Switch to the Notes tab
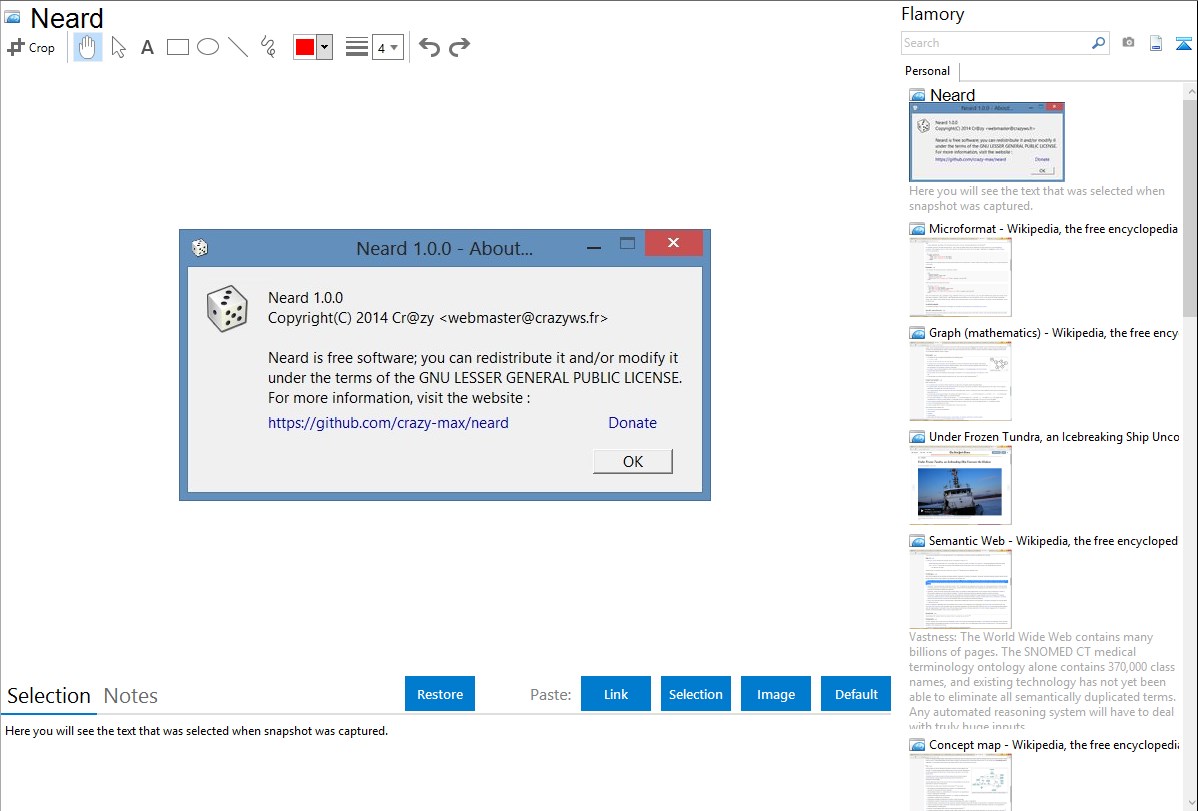The height and width of the screenshot is (811, 1198). pos(131,696)
